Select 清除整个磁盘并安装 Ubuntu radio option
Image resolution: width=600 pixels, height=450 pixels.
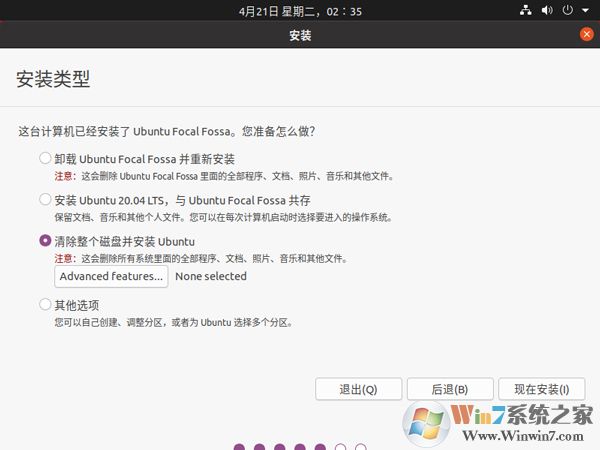tap(45, 240)
